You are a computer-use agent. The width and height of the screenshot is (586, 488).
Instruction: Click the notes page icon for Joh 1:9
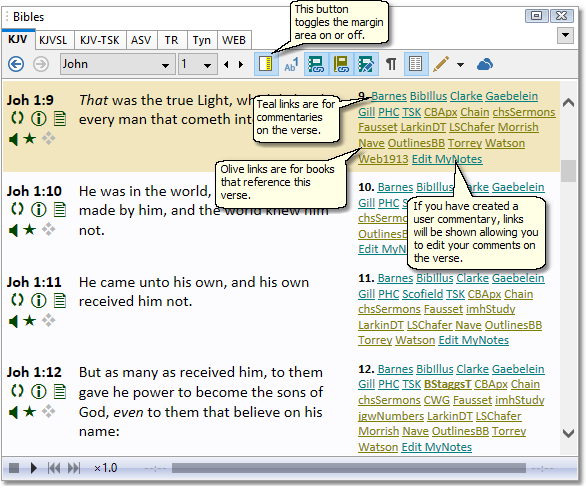60,118
